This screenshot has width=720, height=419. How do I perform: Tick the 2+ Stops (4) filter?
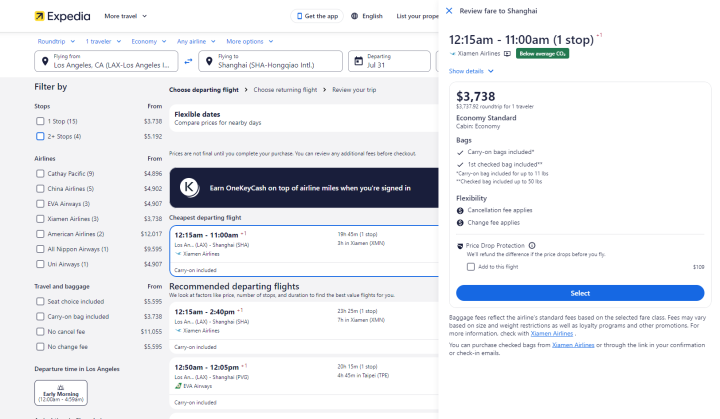coord(40,136)
